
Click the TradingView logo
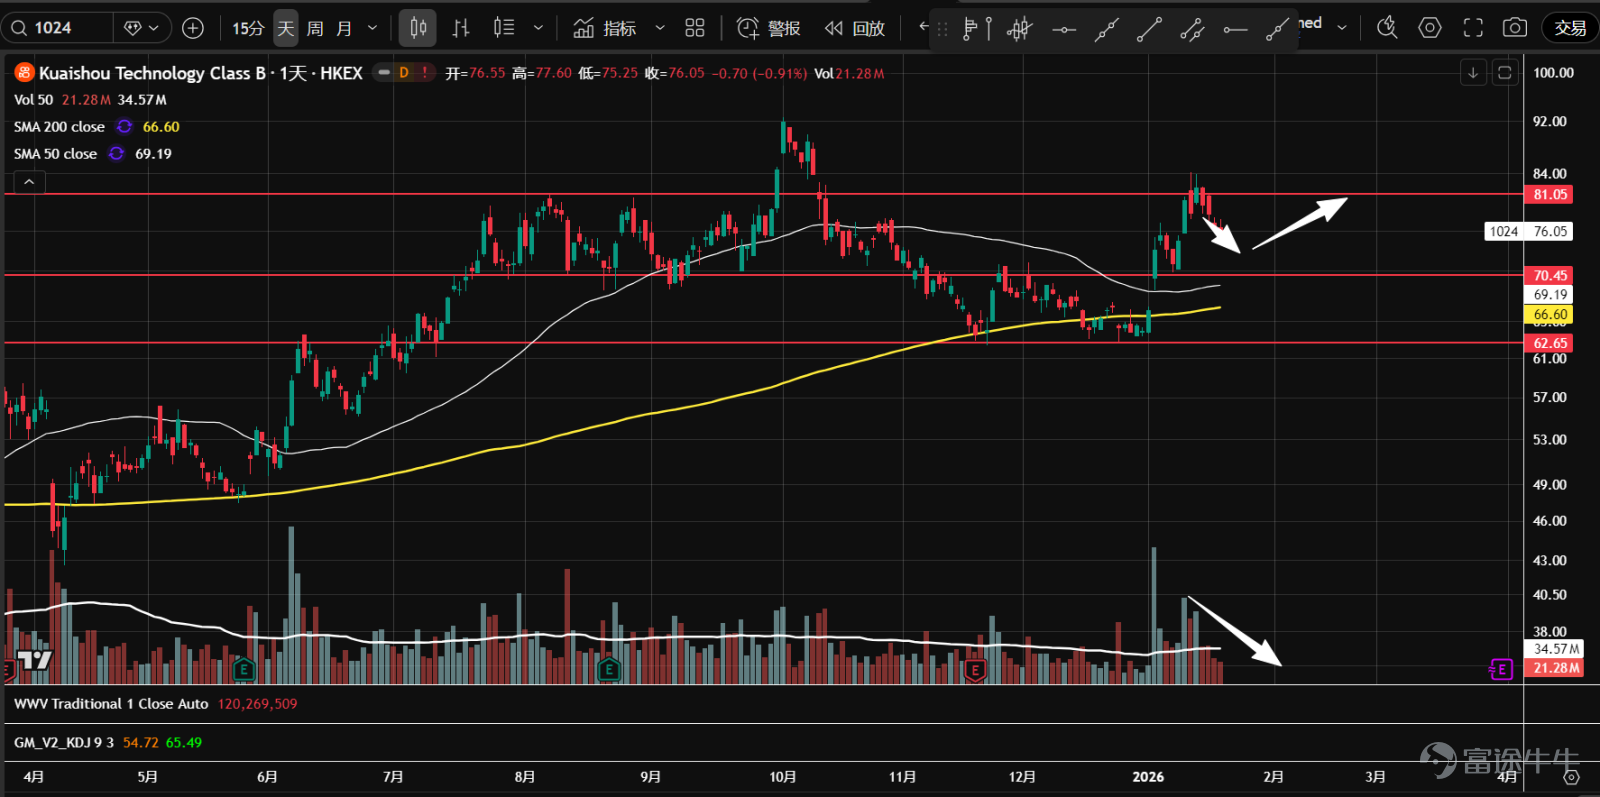click(34, 660)
